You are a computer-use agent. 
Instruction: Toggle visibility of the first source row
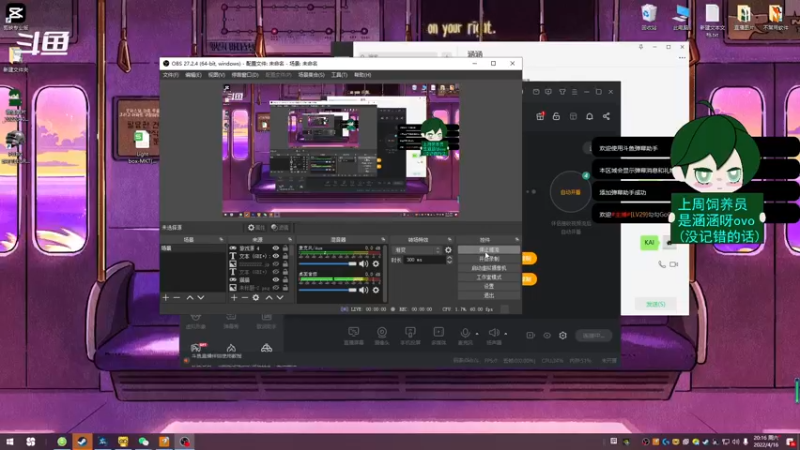click(276, 248)
